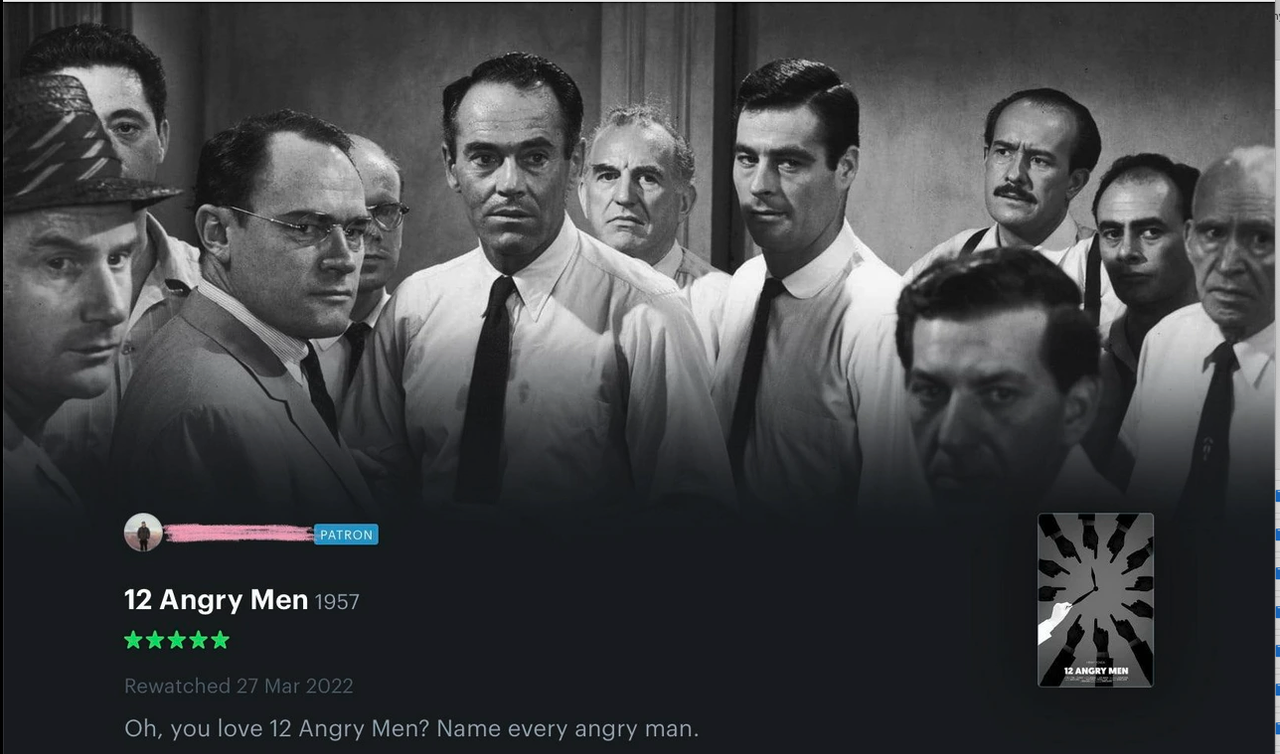Click the first green rating star
Screen dimensions: 1280x754
pyautogui.click(x=133, y=640)
